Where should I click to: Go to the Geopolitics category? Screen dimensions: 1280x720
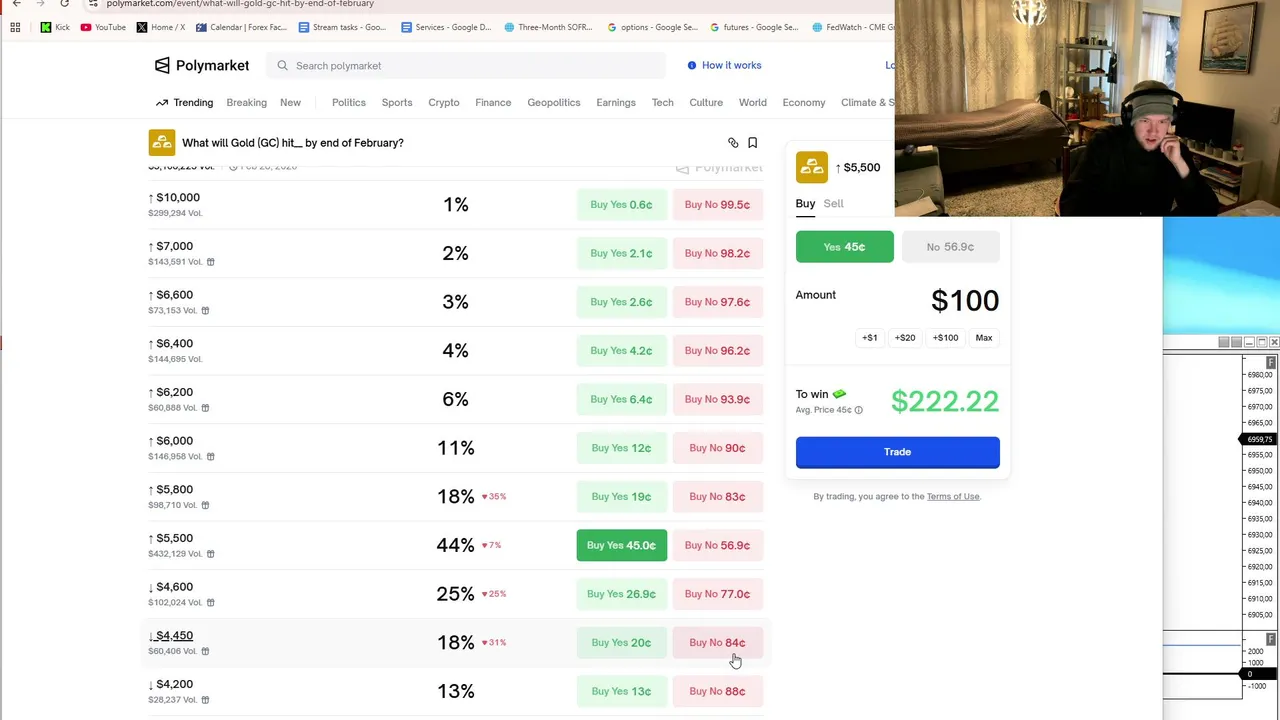click(554, 102)
